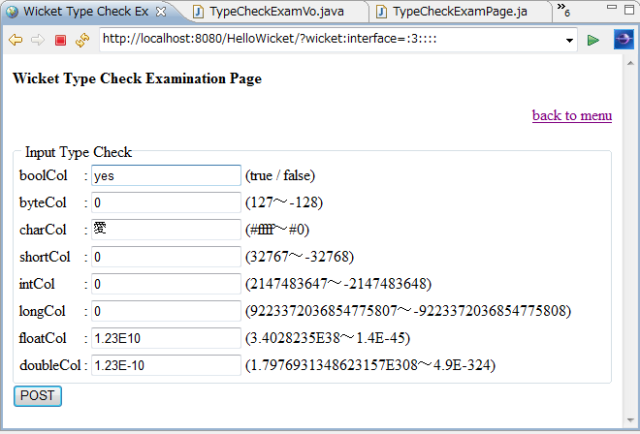
Task: Switch to the TypeCheckExamVo.java tab
Action: 275,12
